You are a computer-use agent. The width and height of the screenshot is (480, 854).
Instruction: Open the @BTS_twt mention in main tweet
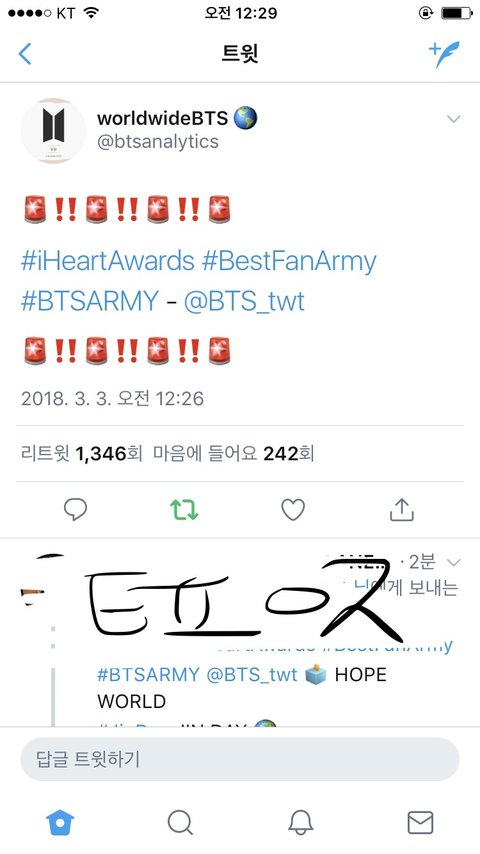pyautogui.click(x=244, y=301)
